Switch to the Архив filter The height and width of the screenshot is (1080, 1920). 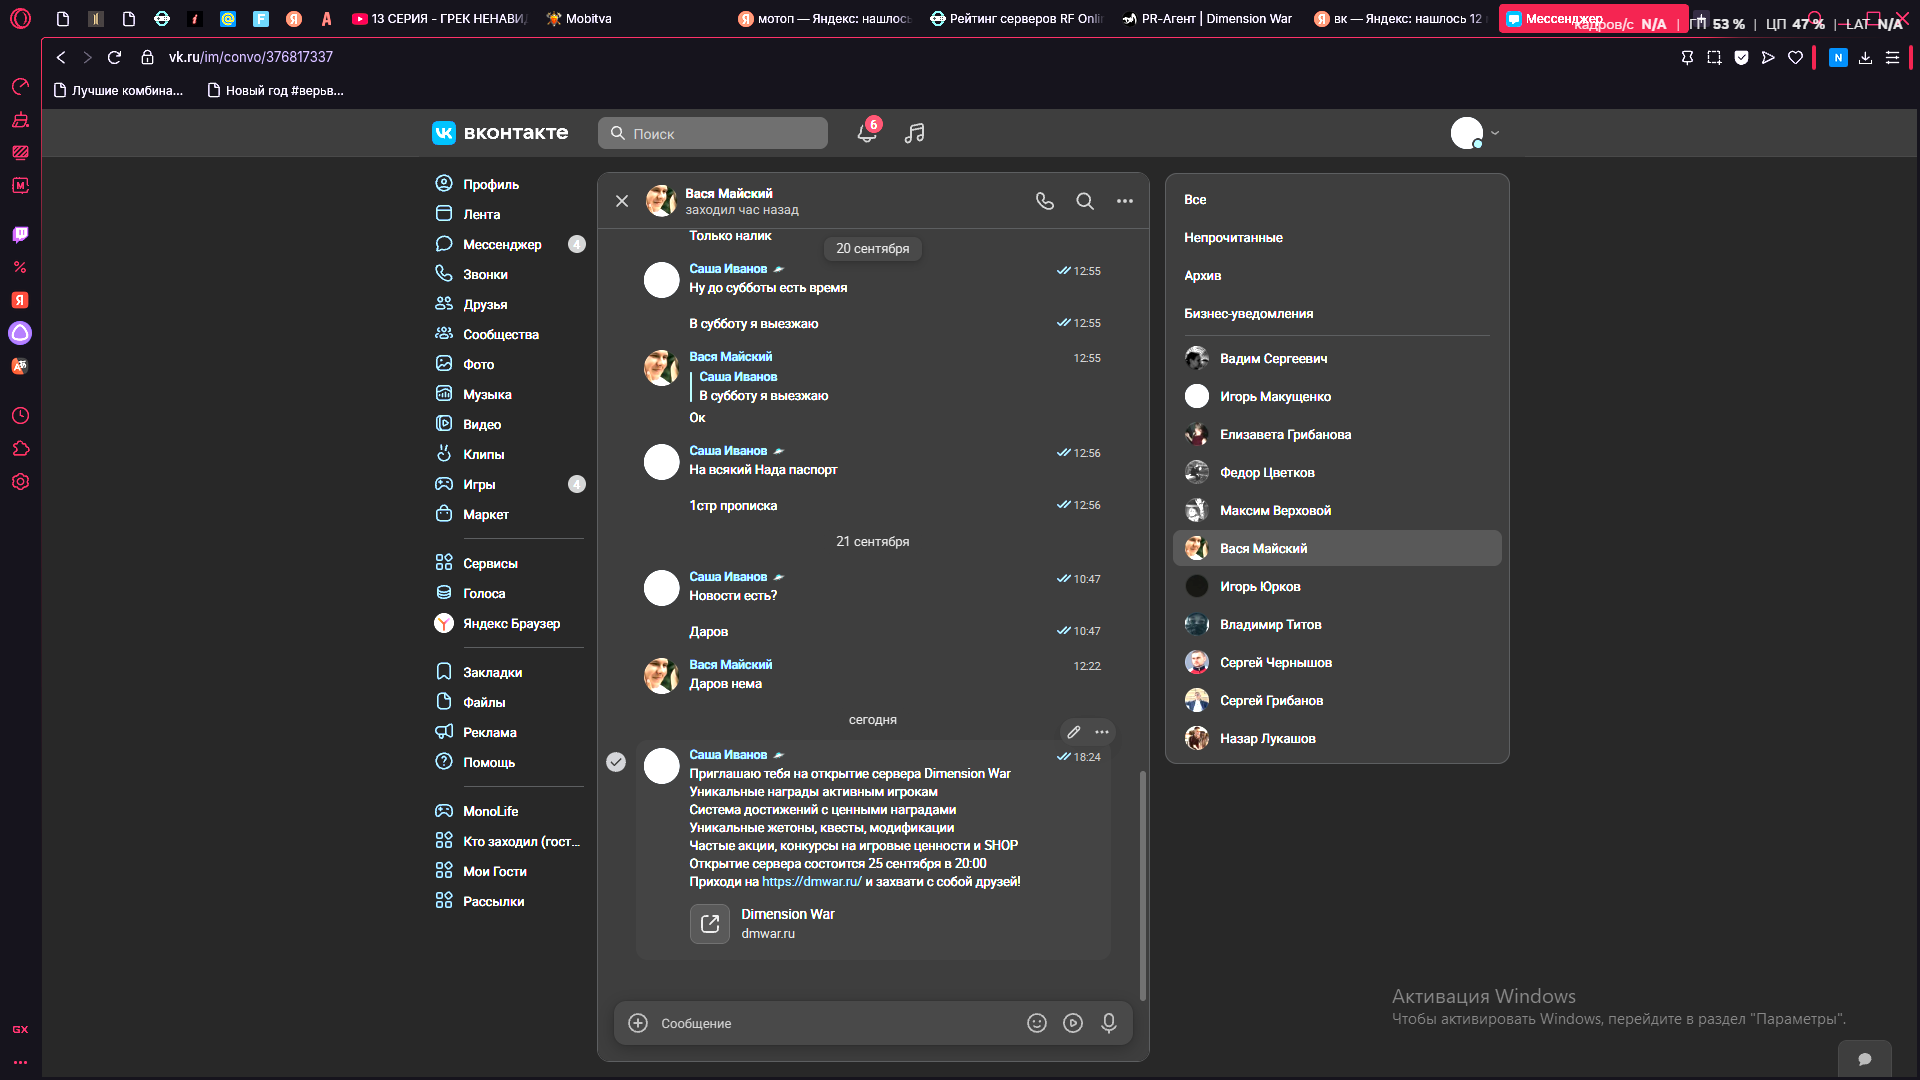coord(1202,275)
